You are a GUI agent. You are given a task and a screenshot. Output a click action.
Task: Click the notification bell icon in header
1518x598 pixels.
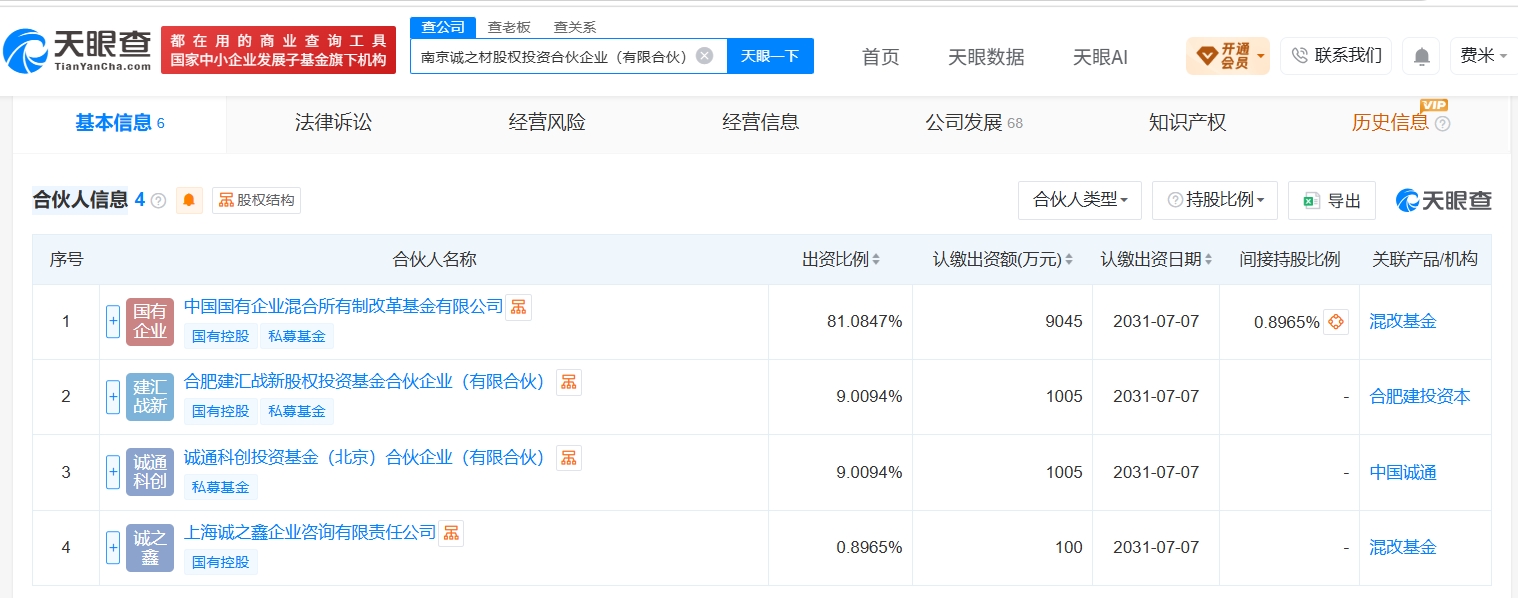[x=1421, y=56]
